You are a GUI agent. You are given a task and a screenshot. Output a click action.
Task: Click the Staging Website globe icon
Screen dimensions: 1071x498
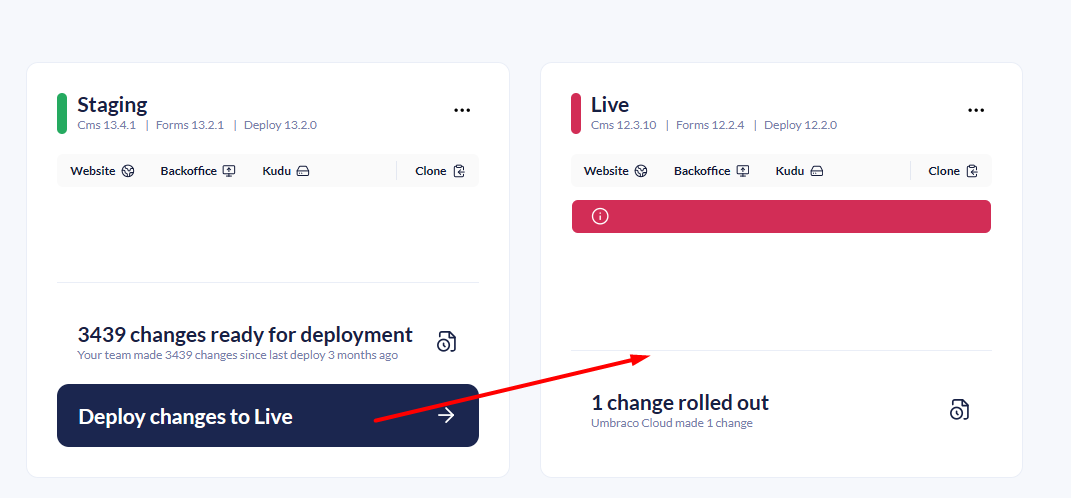tap(128, 171)
